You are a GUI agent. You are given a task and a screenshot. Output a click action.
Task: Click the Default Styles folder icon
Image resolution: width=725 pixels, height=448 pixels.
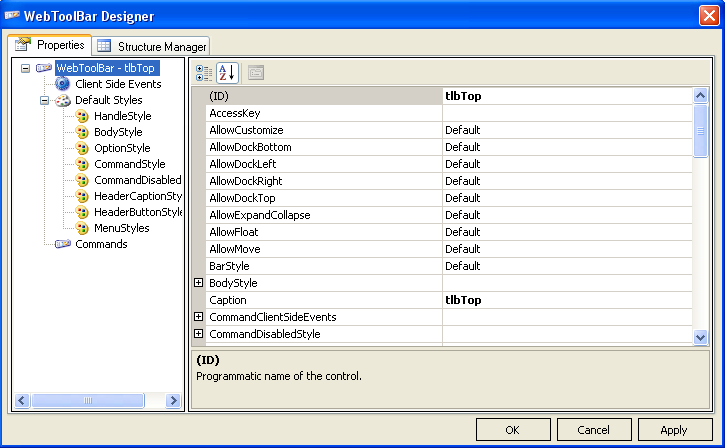coord(63,100)
